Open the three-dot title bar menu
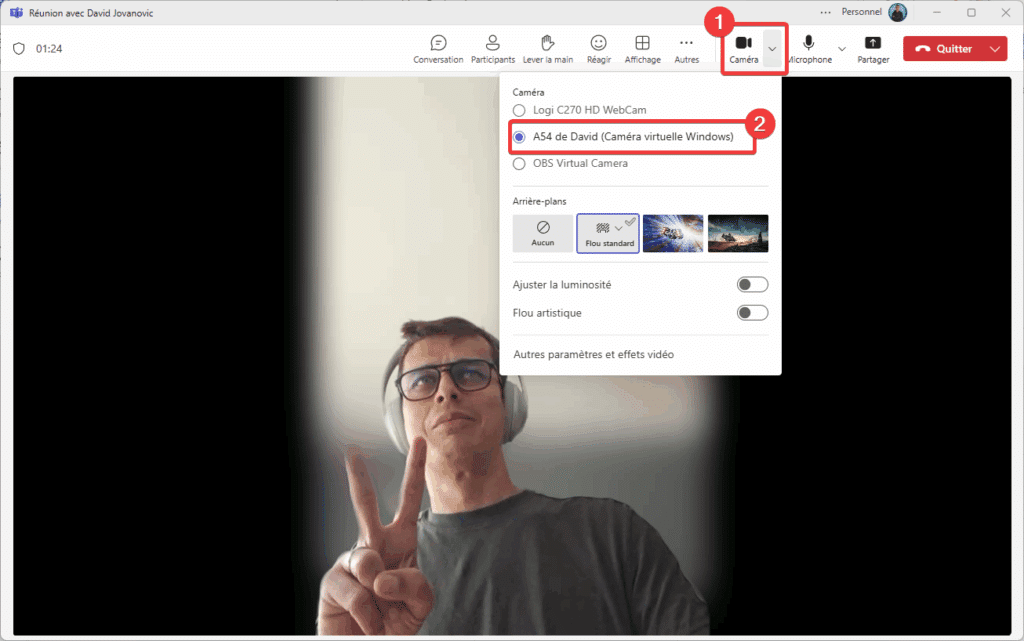The width and height of the screenshot is (1024, 641). click(x=825, y=12)
